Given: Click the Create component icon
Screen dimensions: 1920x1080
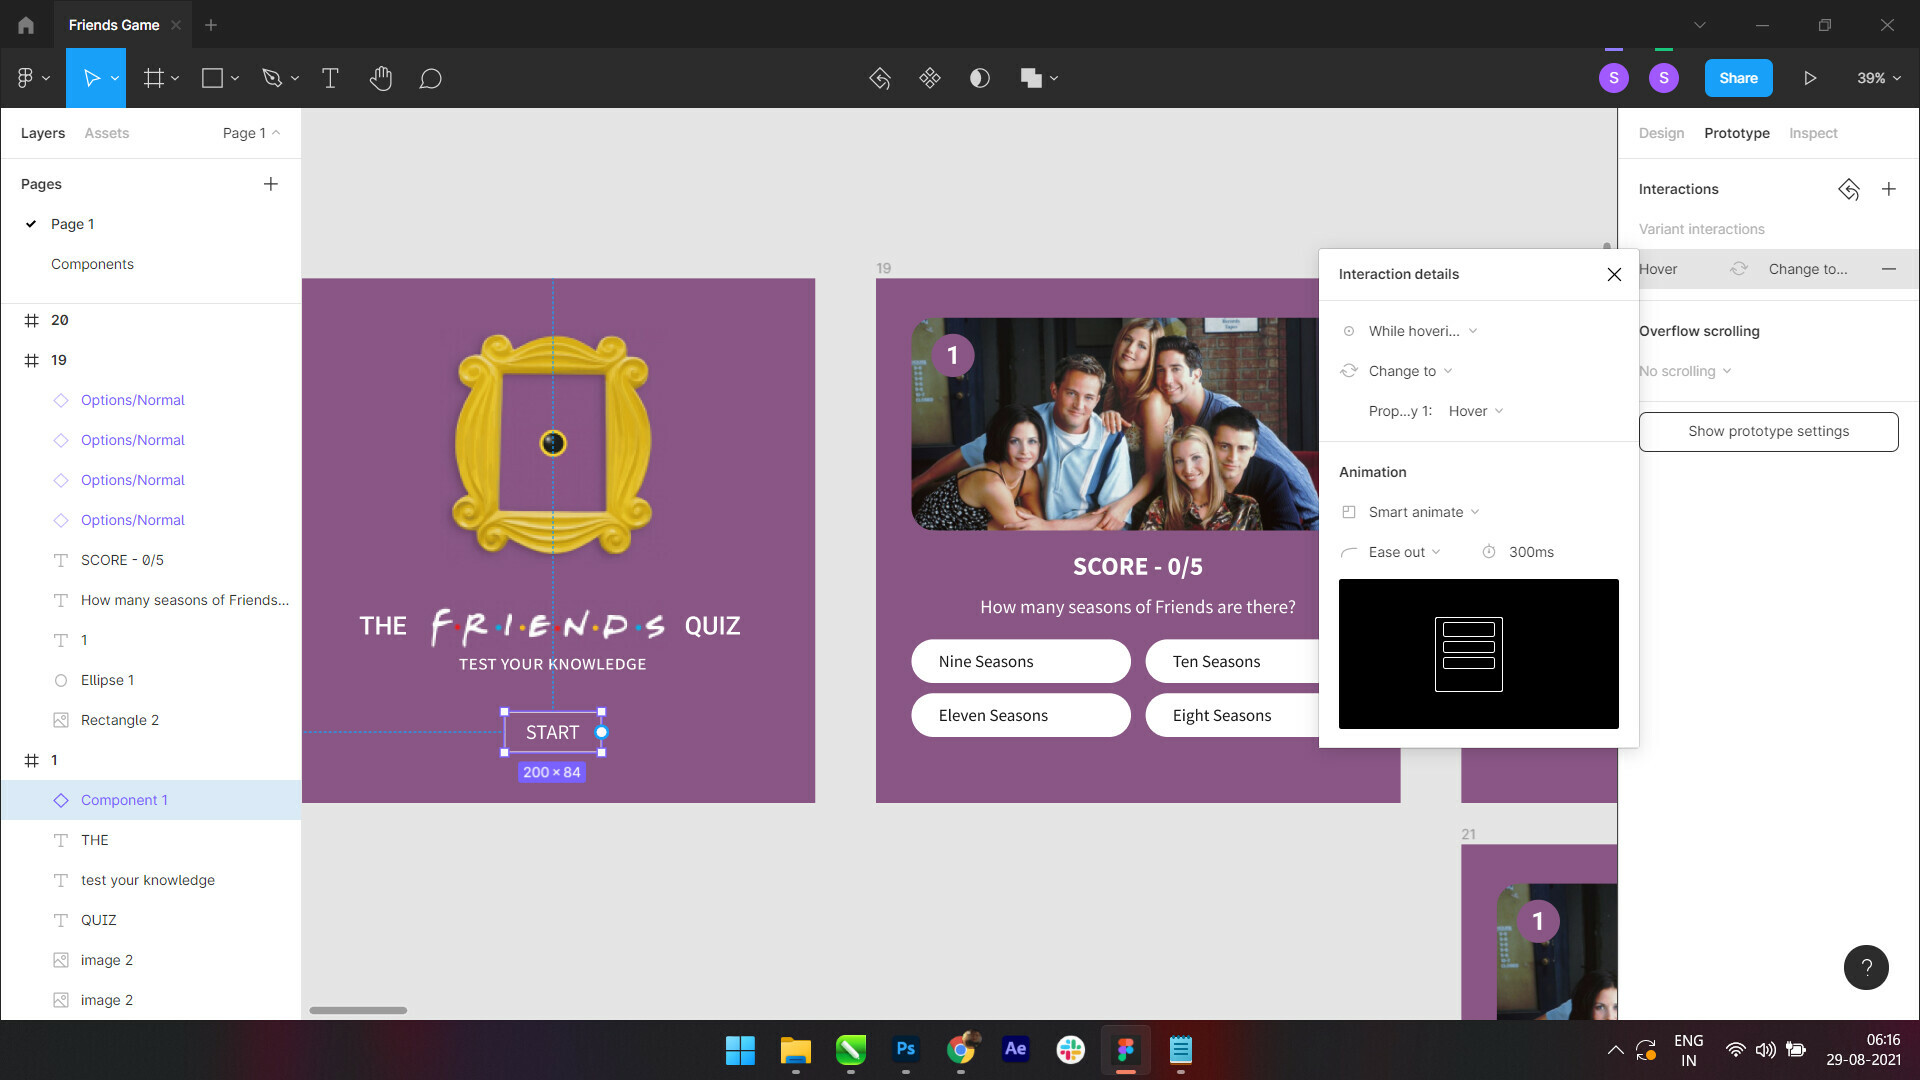Looking at the screenshot, I should coord(930,78).
